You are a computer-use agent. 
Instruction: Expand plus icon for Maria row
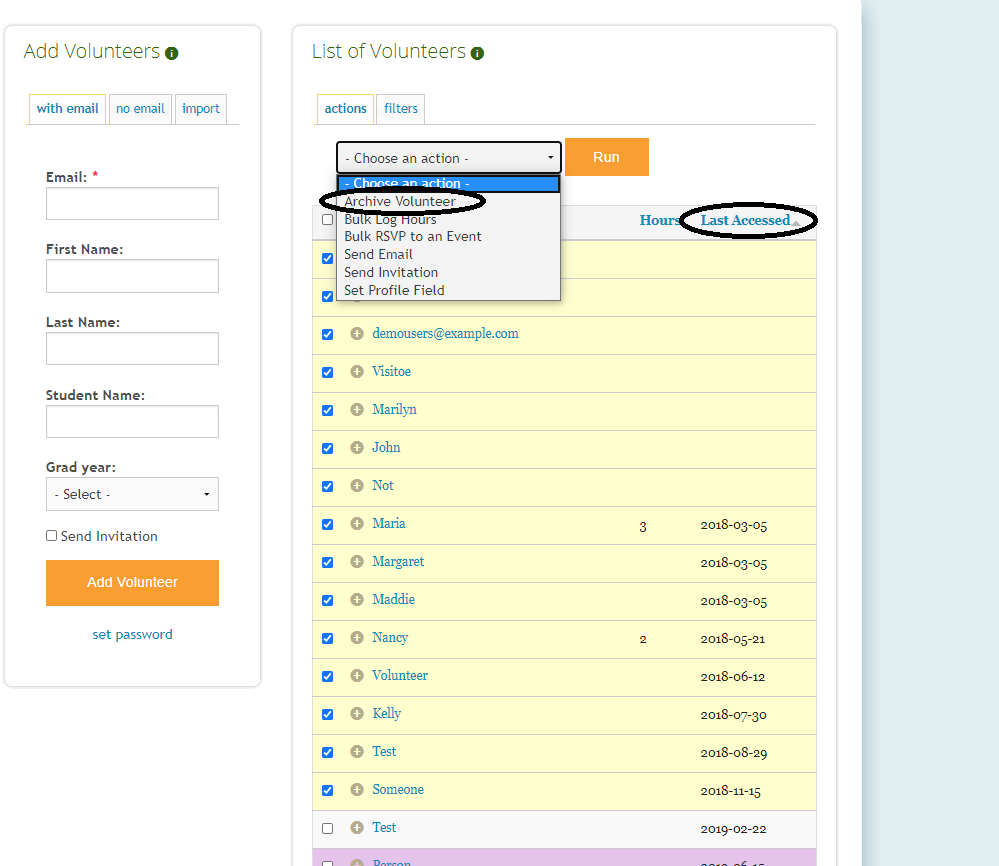click(x=357, y=524)
